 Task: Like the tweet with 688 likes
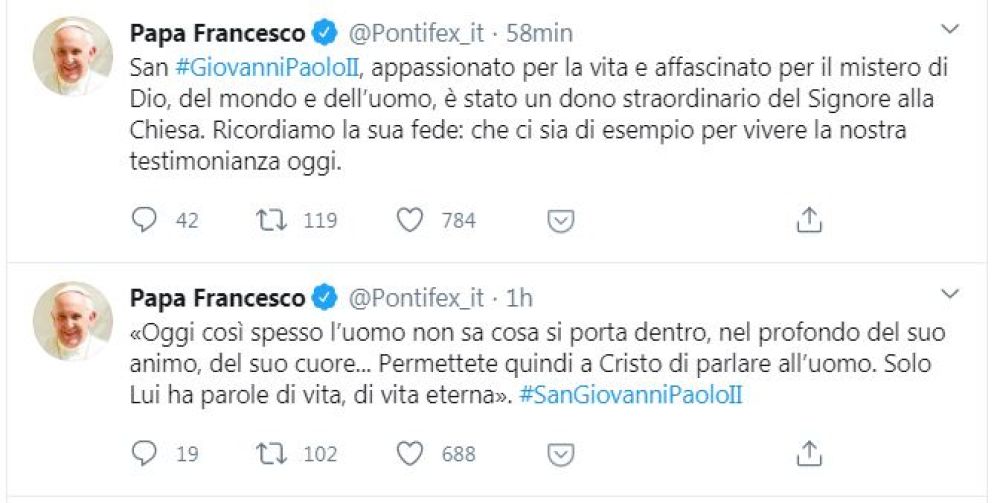pyautogui.click(x=410, y=454)
